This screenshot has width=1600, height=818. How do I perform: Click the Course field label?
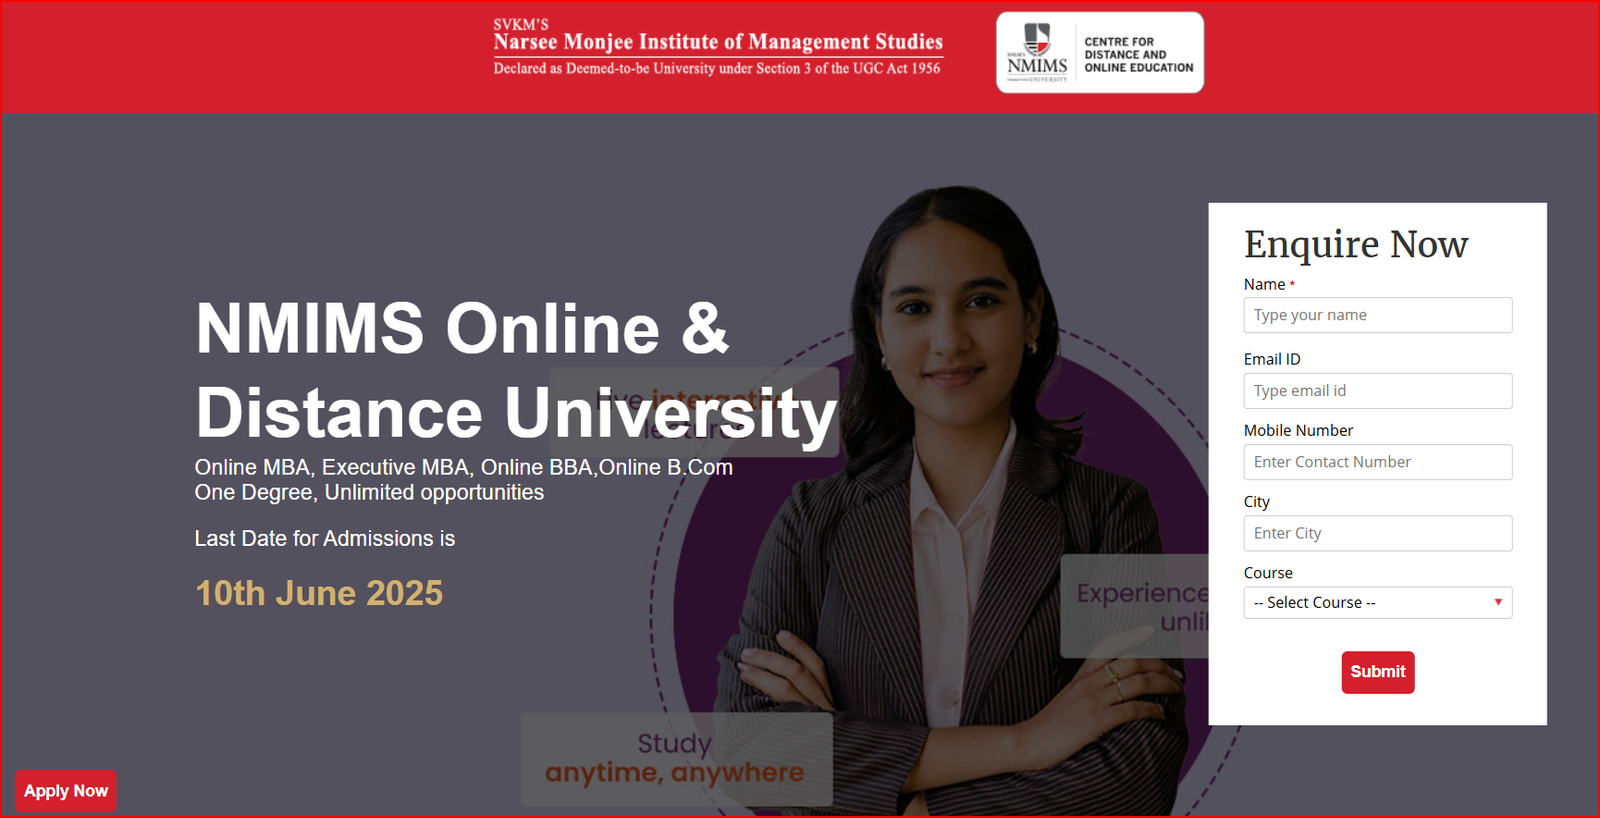pyautogui.click(x=1268, y=573)
